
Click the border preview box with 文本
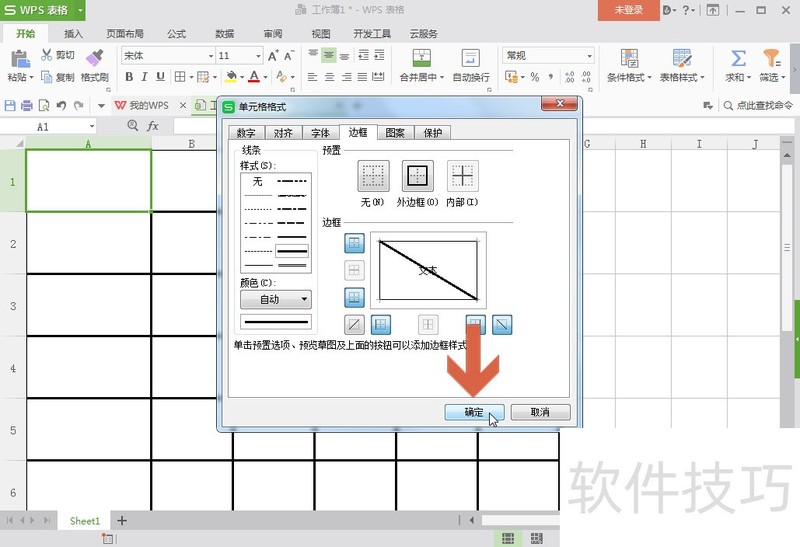coord(428,270)
